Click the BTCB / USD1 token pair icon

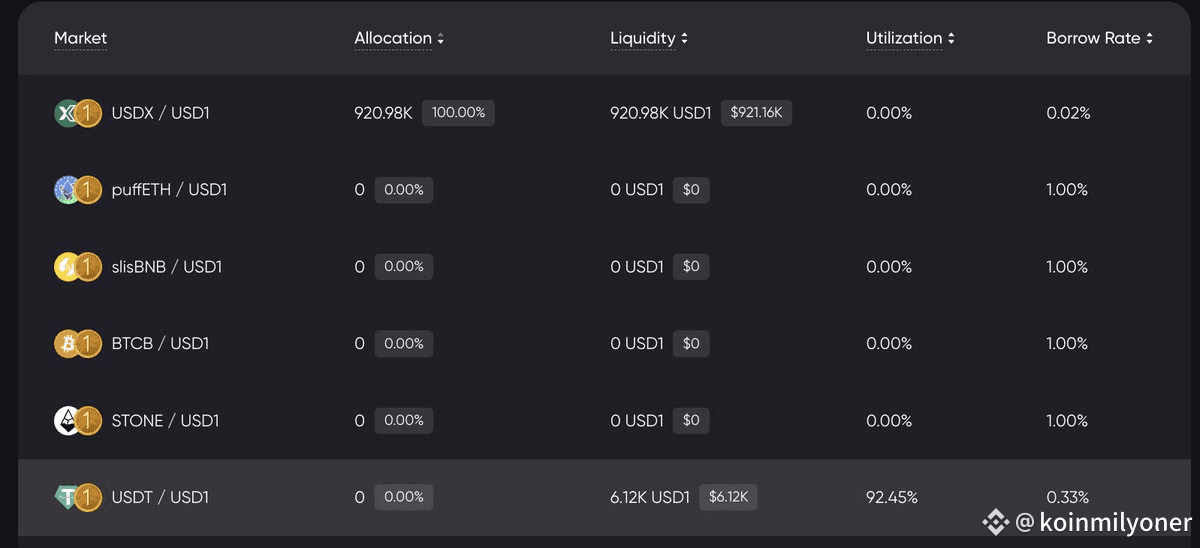[78, 344]
